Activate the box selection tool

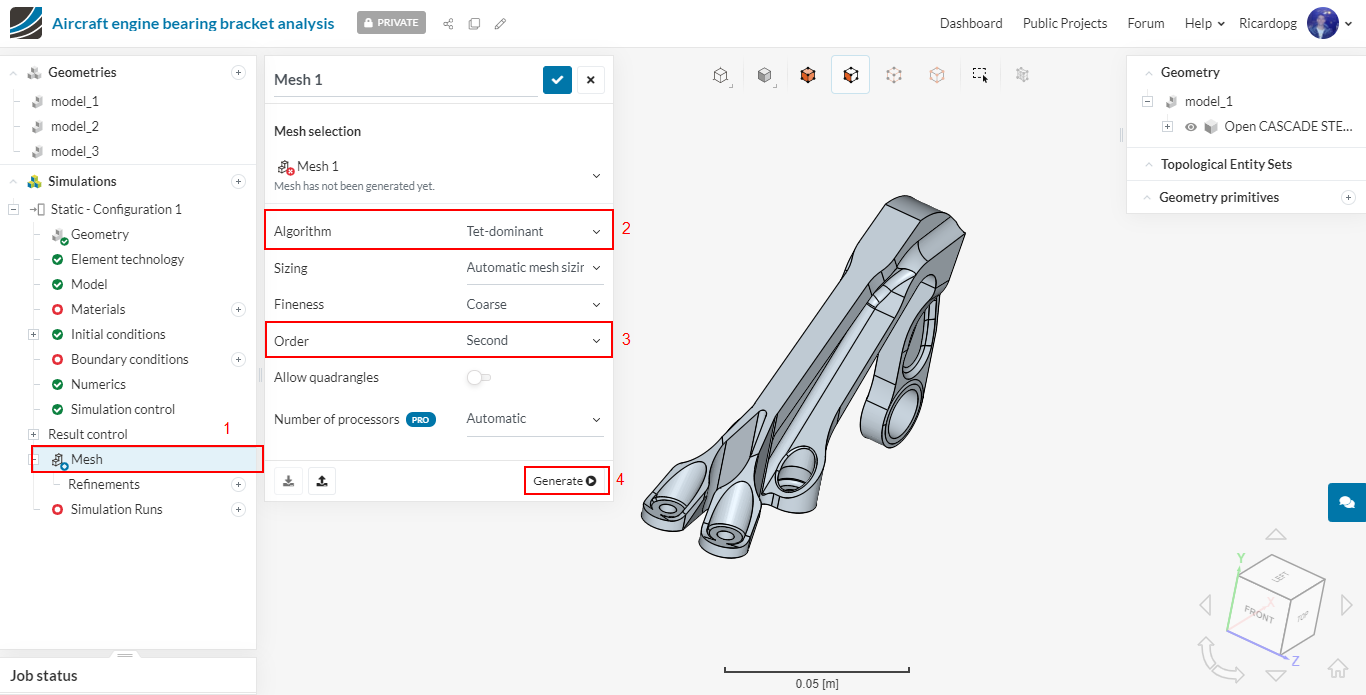pos(980,75)
